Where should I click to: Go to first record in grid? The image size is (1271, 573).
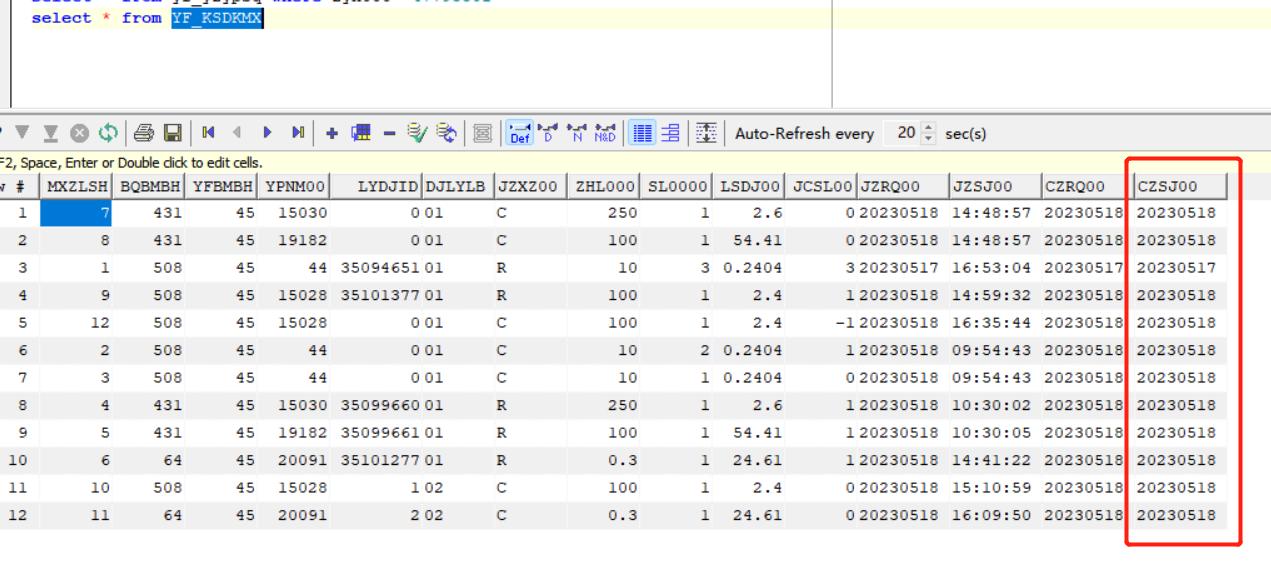207,134
